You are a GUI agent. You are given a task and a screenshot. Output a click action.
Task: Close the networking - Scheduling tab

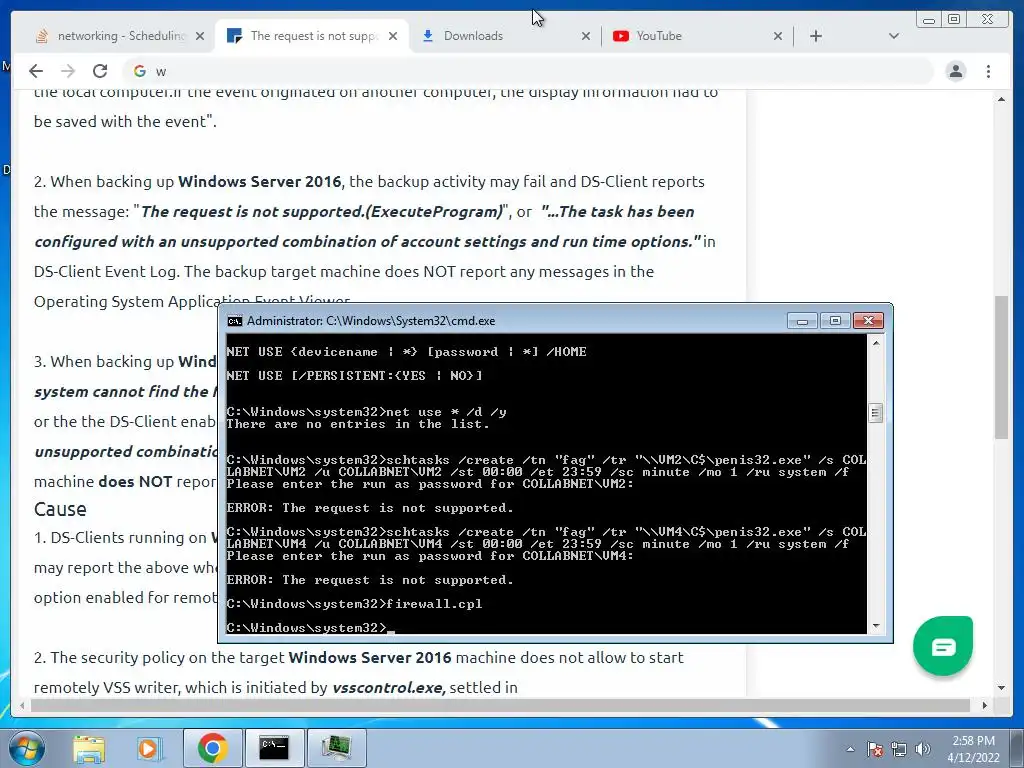(200, 36)
